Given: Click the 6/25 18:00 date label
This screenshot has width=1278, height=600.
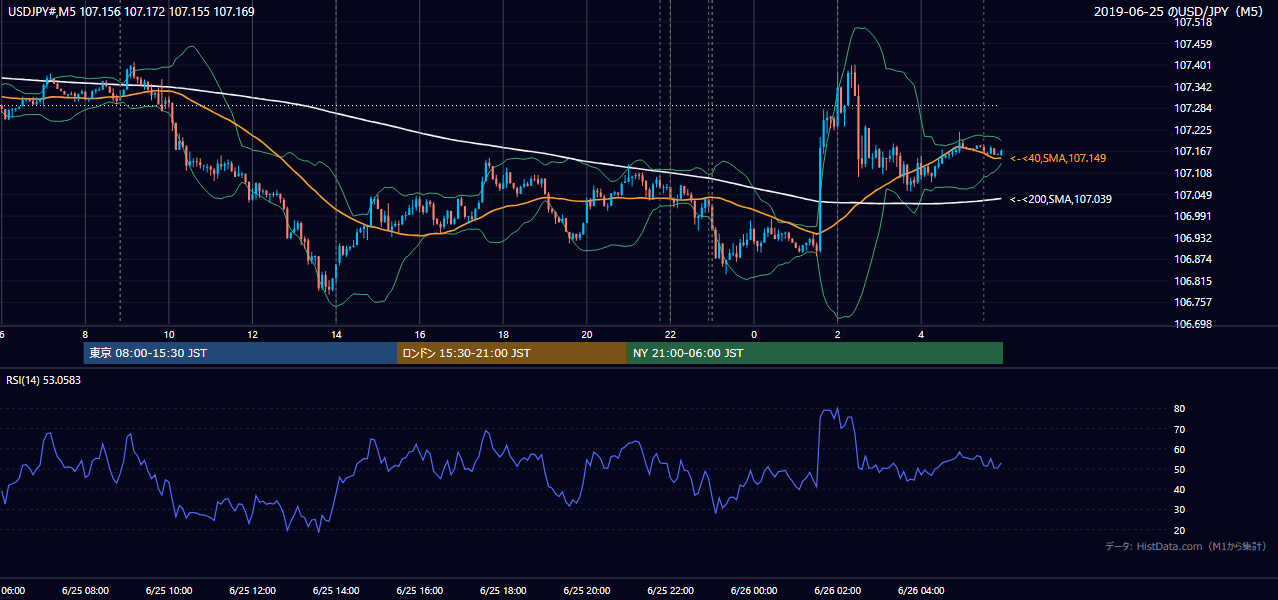Looking at the screenshot, I should pyautogui.click(x=503, y=590).
